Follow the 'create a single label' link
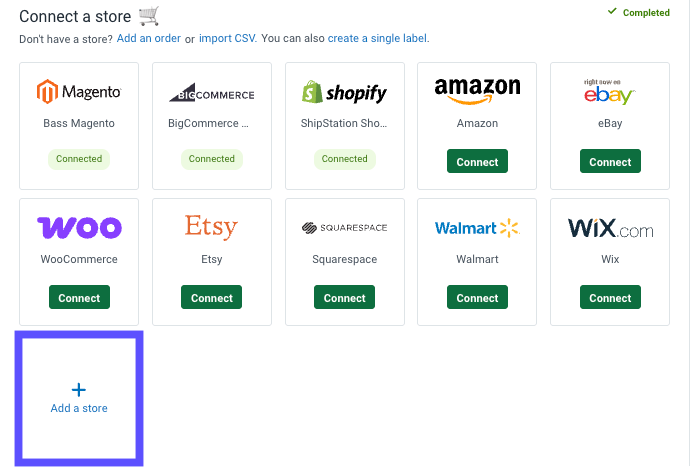This screenshot has height=467, width=691. (378, 39)
